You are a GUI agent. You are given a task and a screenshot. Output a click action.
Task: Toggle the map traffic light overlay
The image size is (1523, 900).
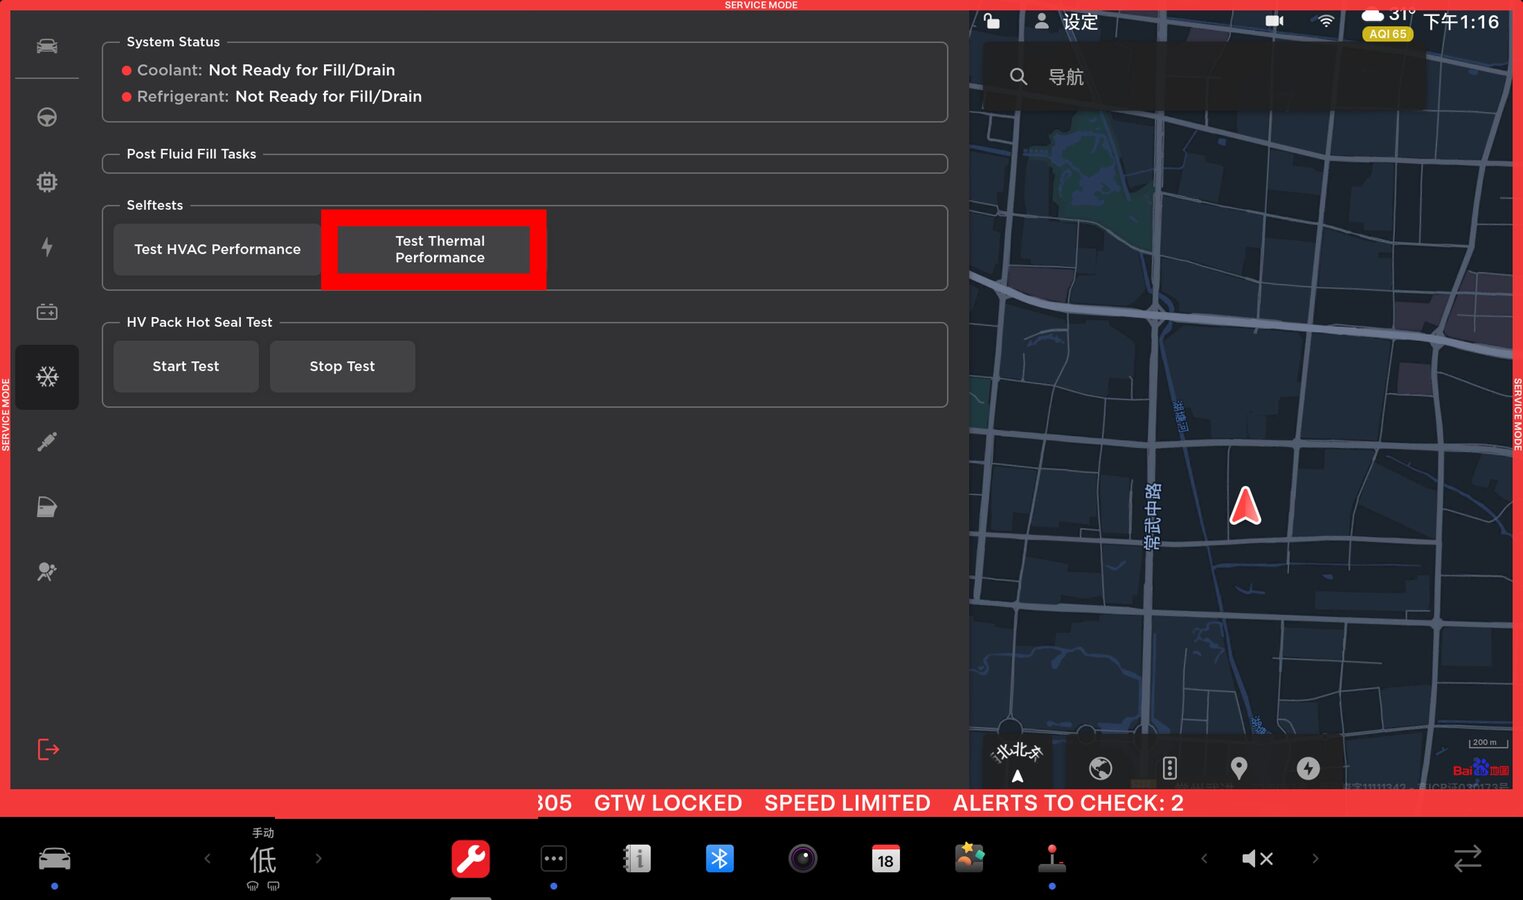pos(1169,768)
